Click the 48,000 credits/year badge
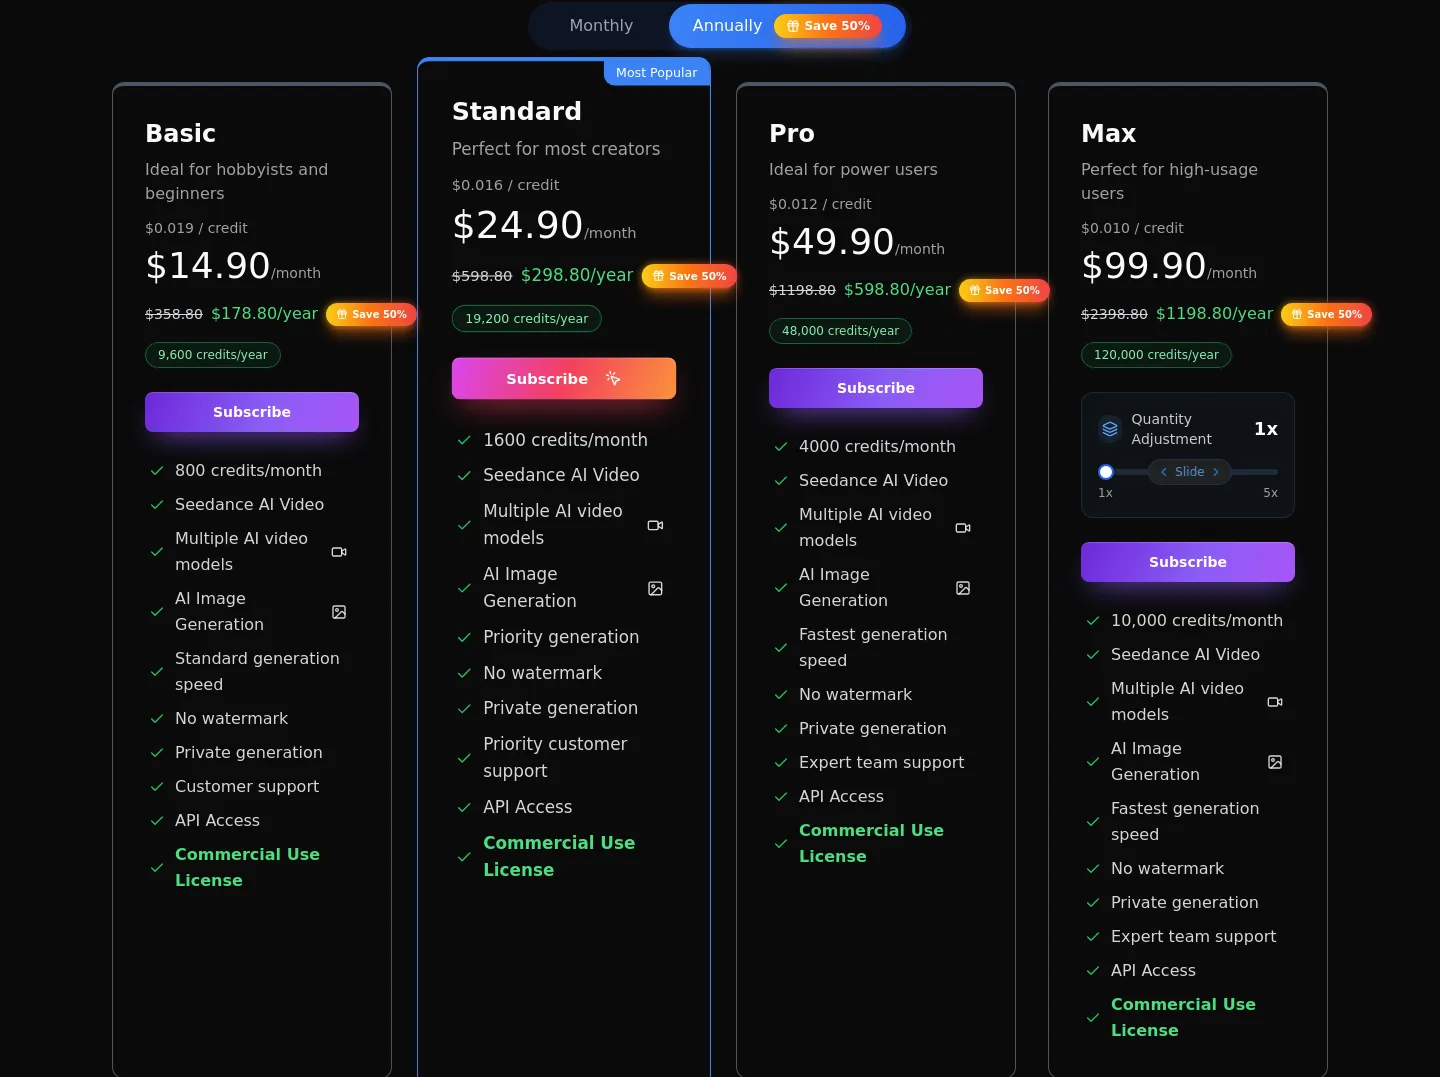Viewport: 1440px width, 1077px height. coord(840,331)
